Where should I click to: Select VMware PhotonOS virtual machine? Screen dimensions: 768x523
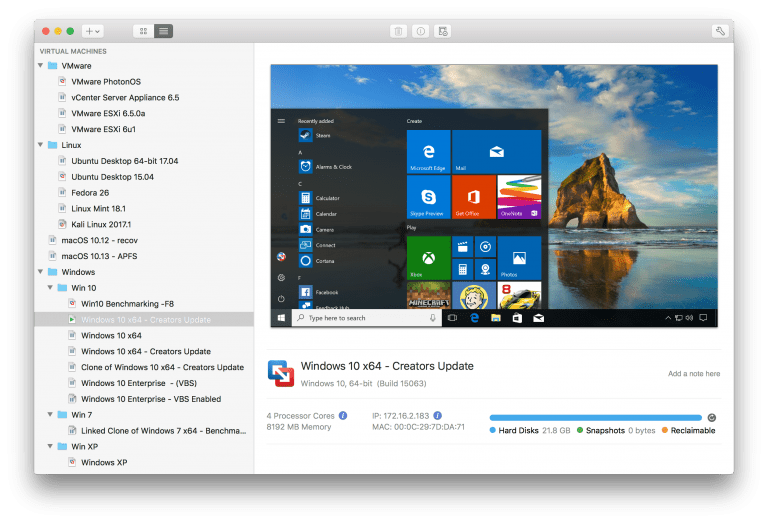[144, 81]
